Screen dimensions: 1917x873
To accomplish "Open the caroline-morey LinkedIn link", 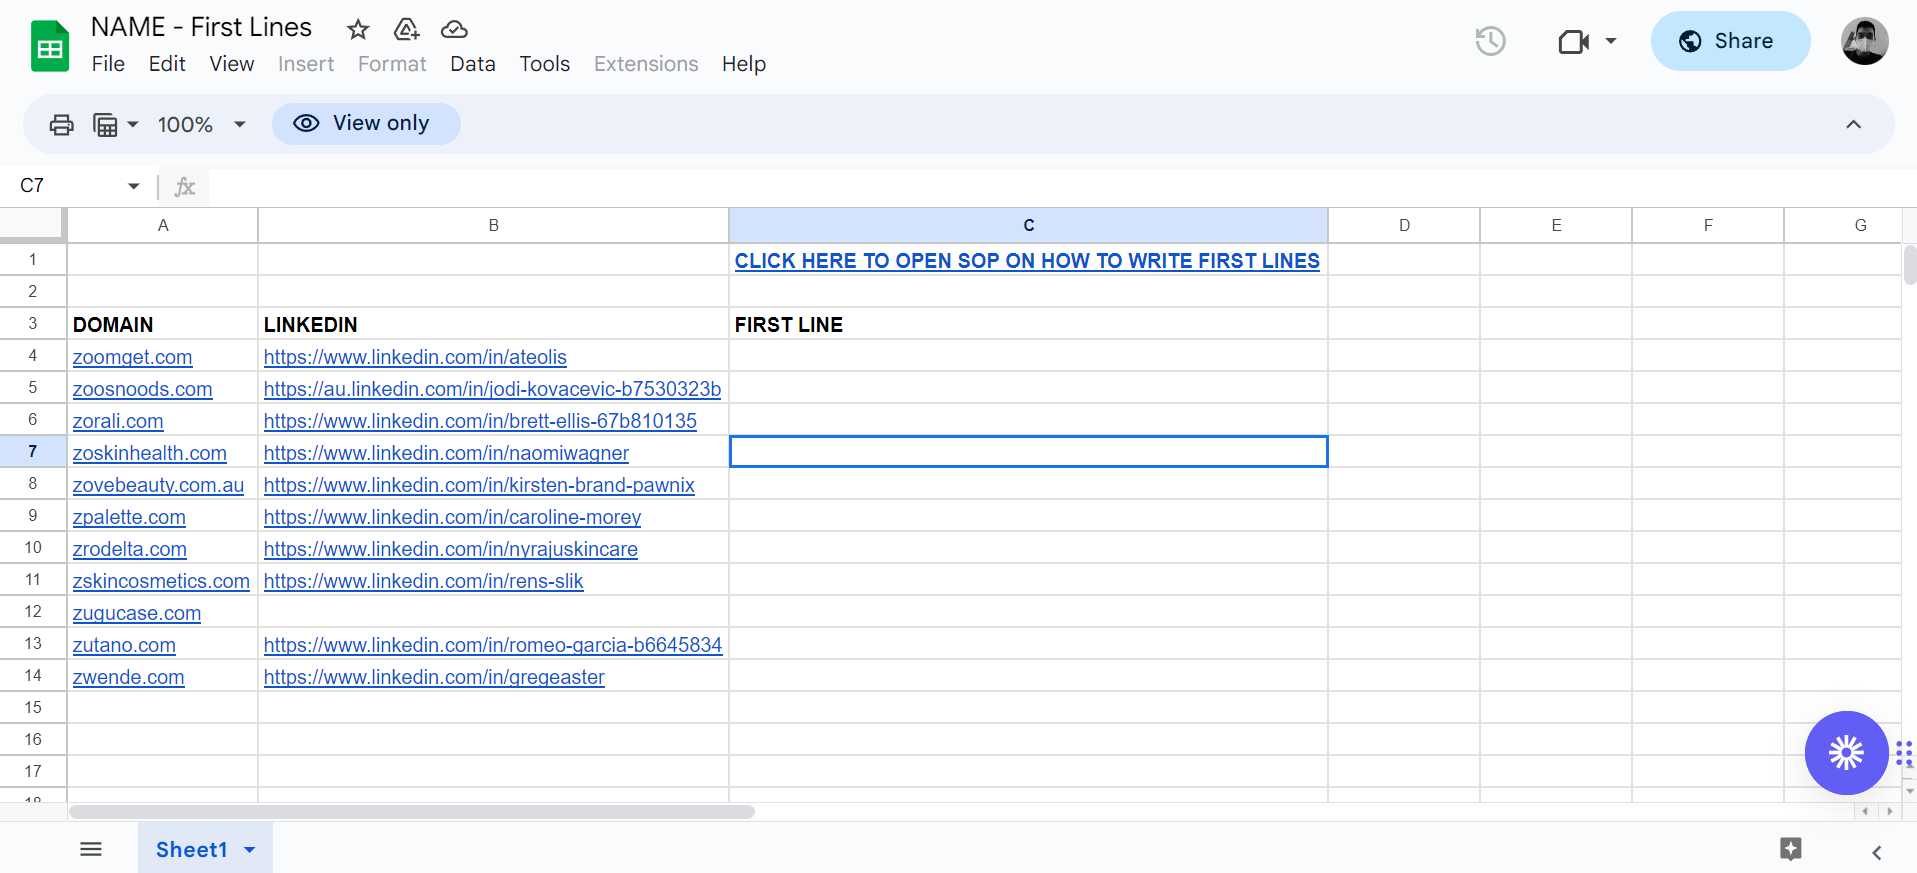I will pos(452,517).
